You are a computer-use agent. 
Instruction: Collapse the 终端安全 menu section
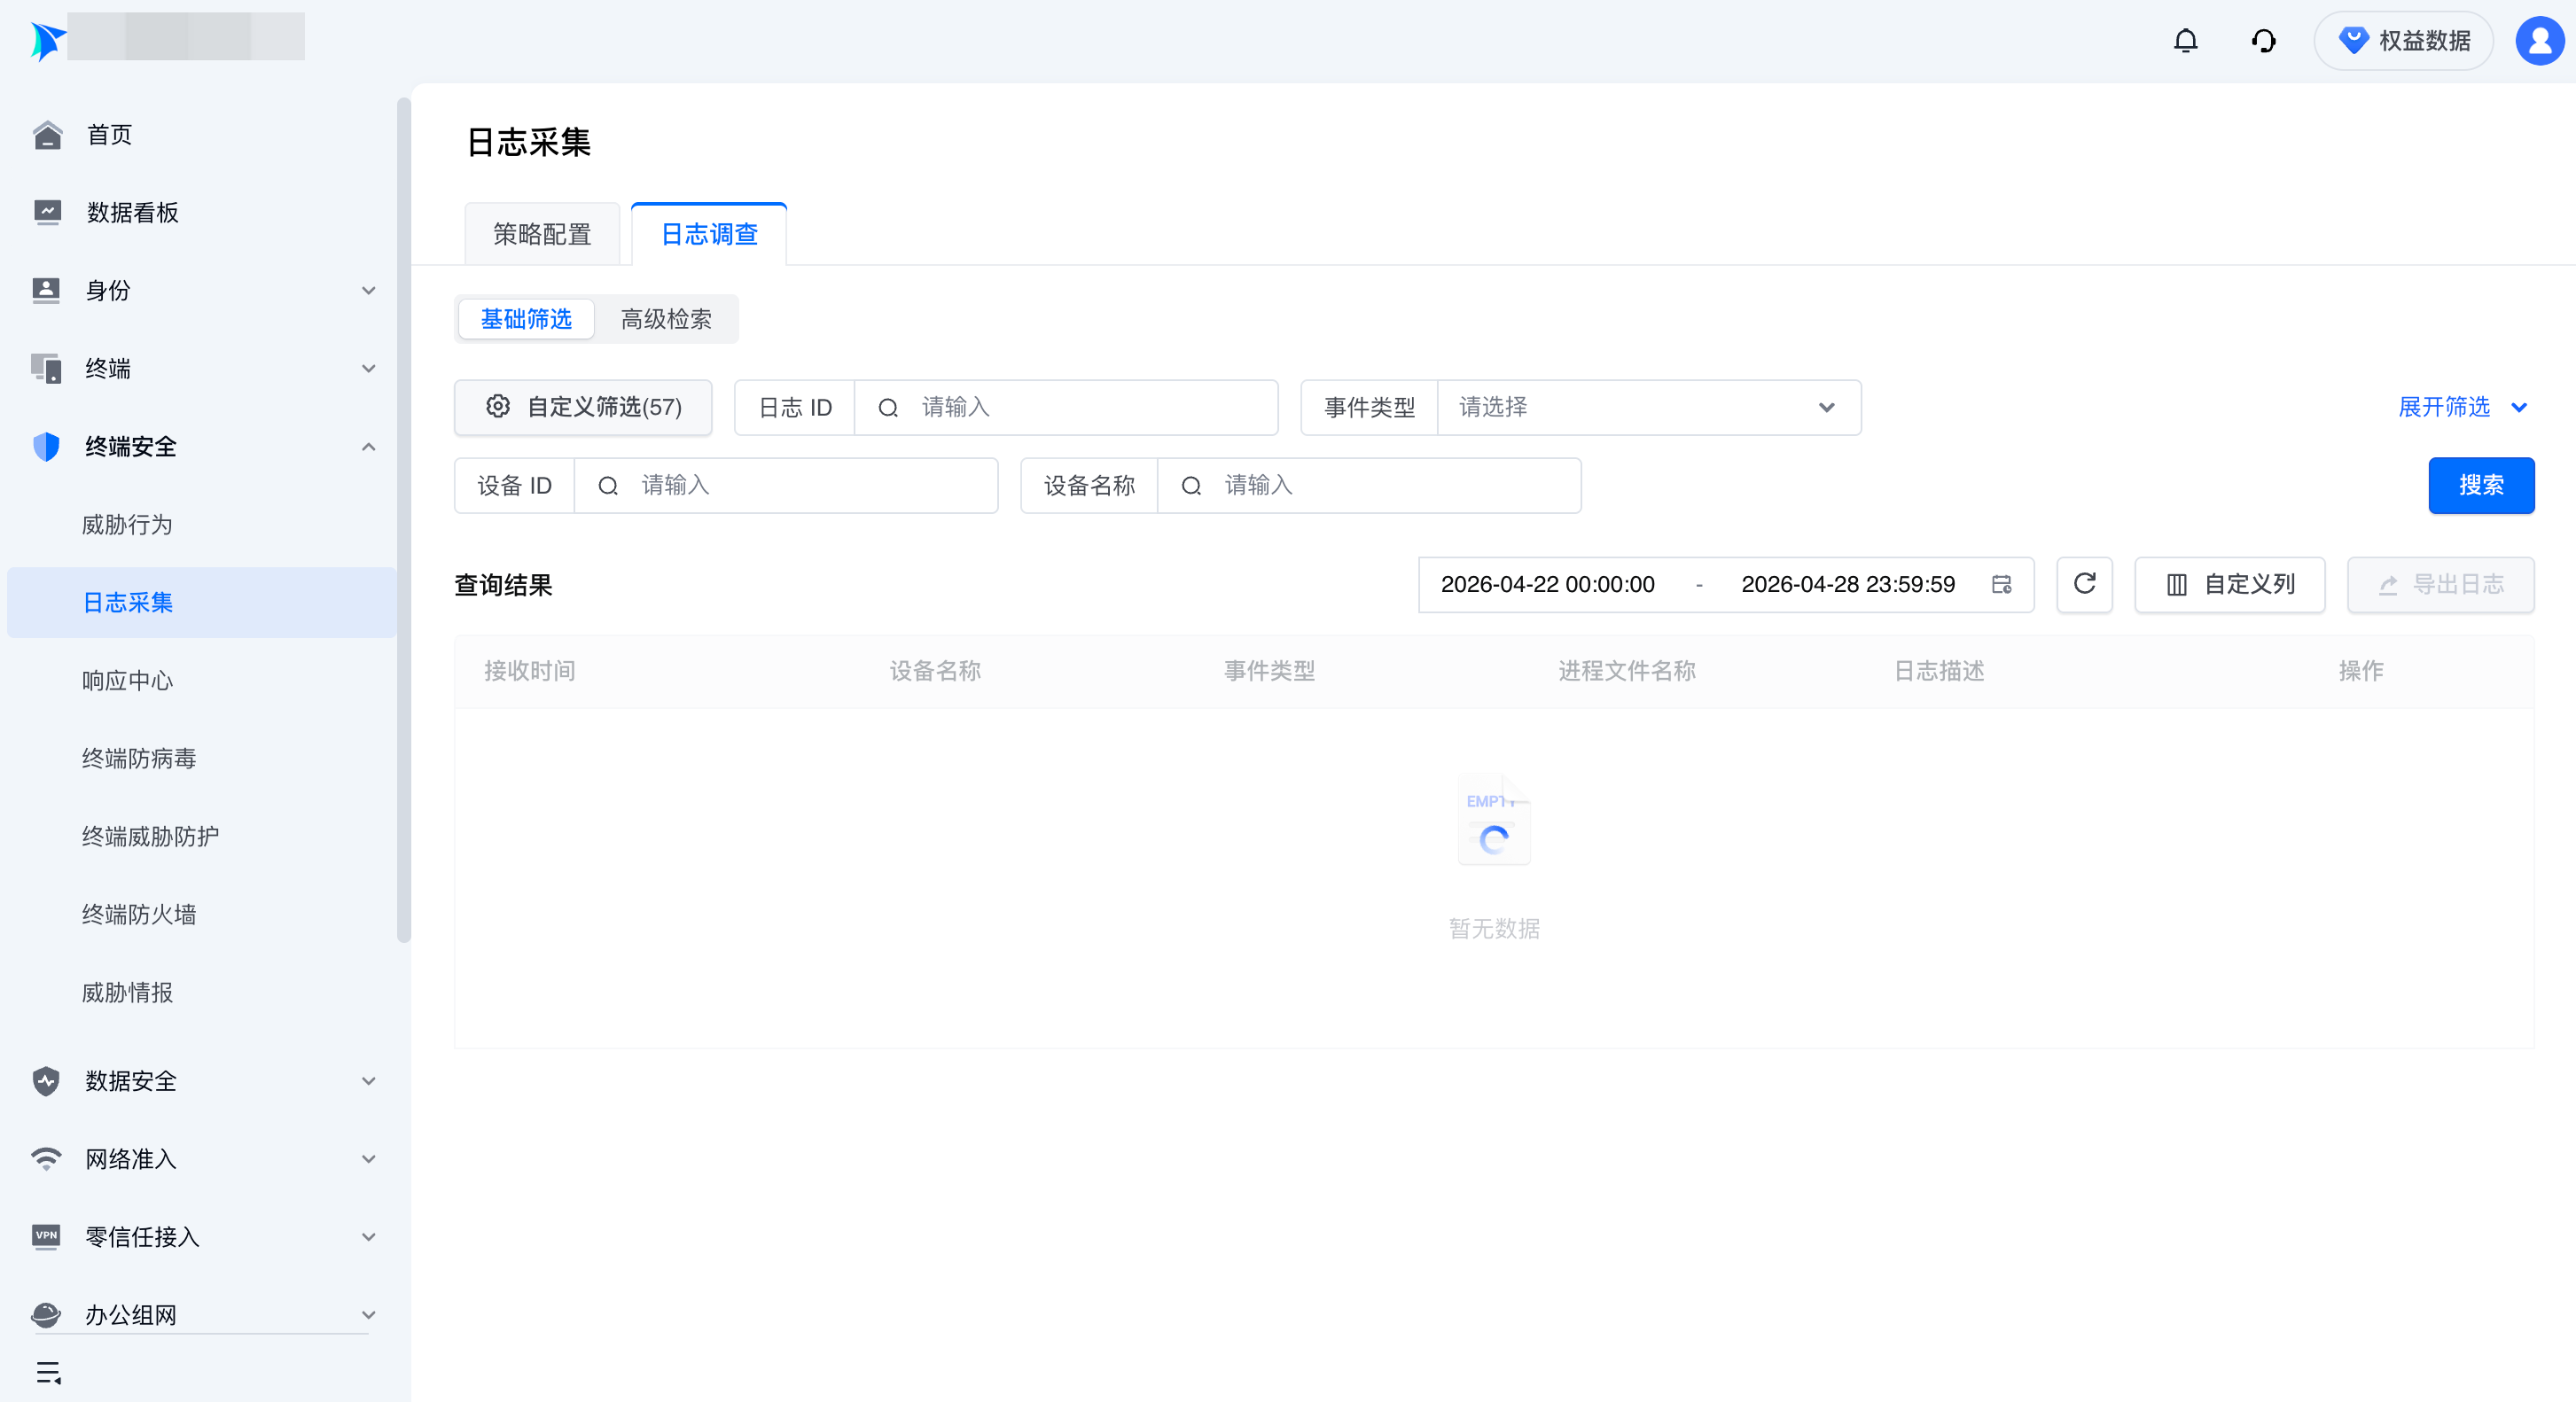(x=368, y=447)
